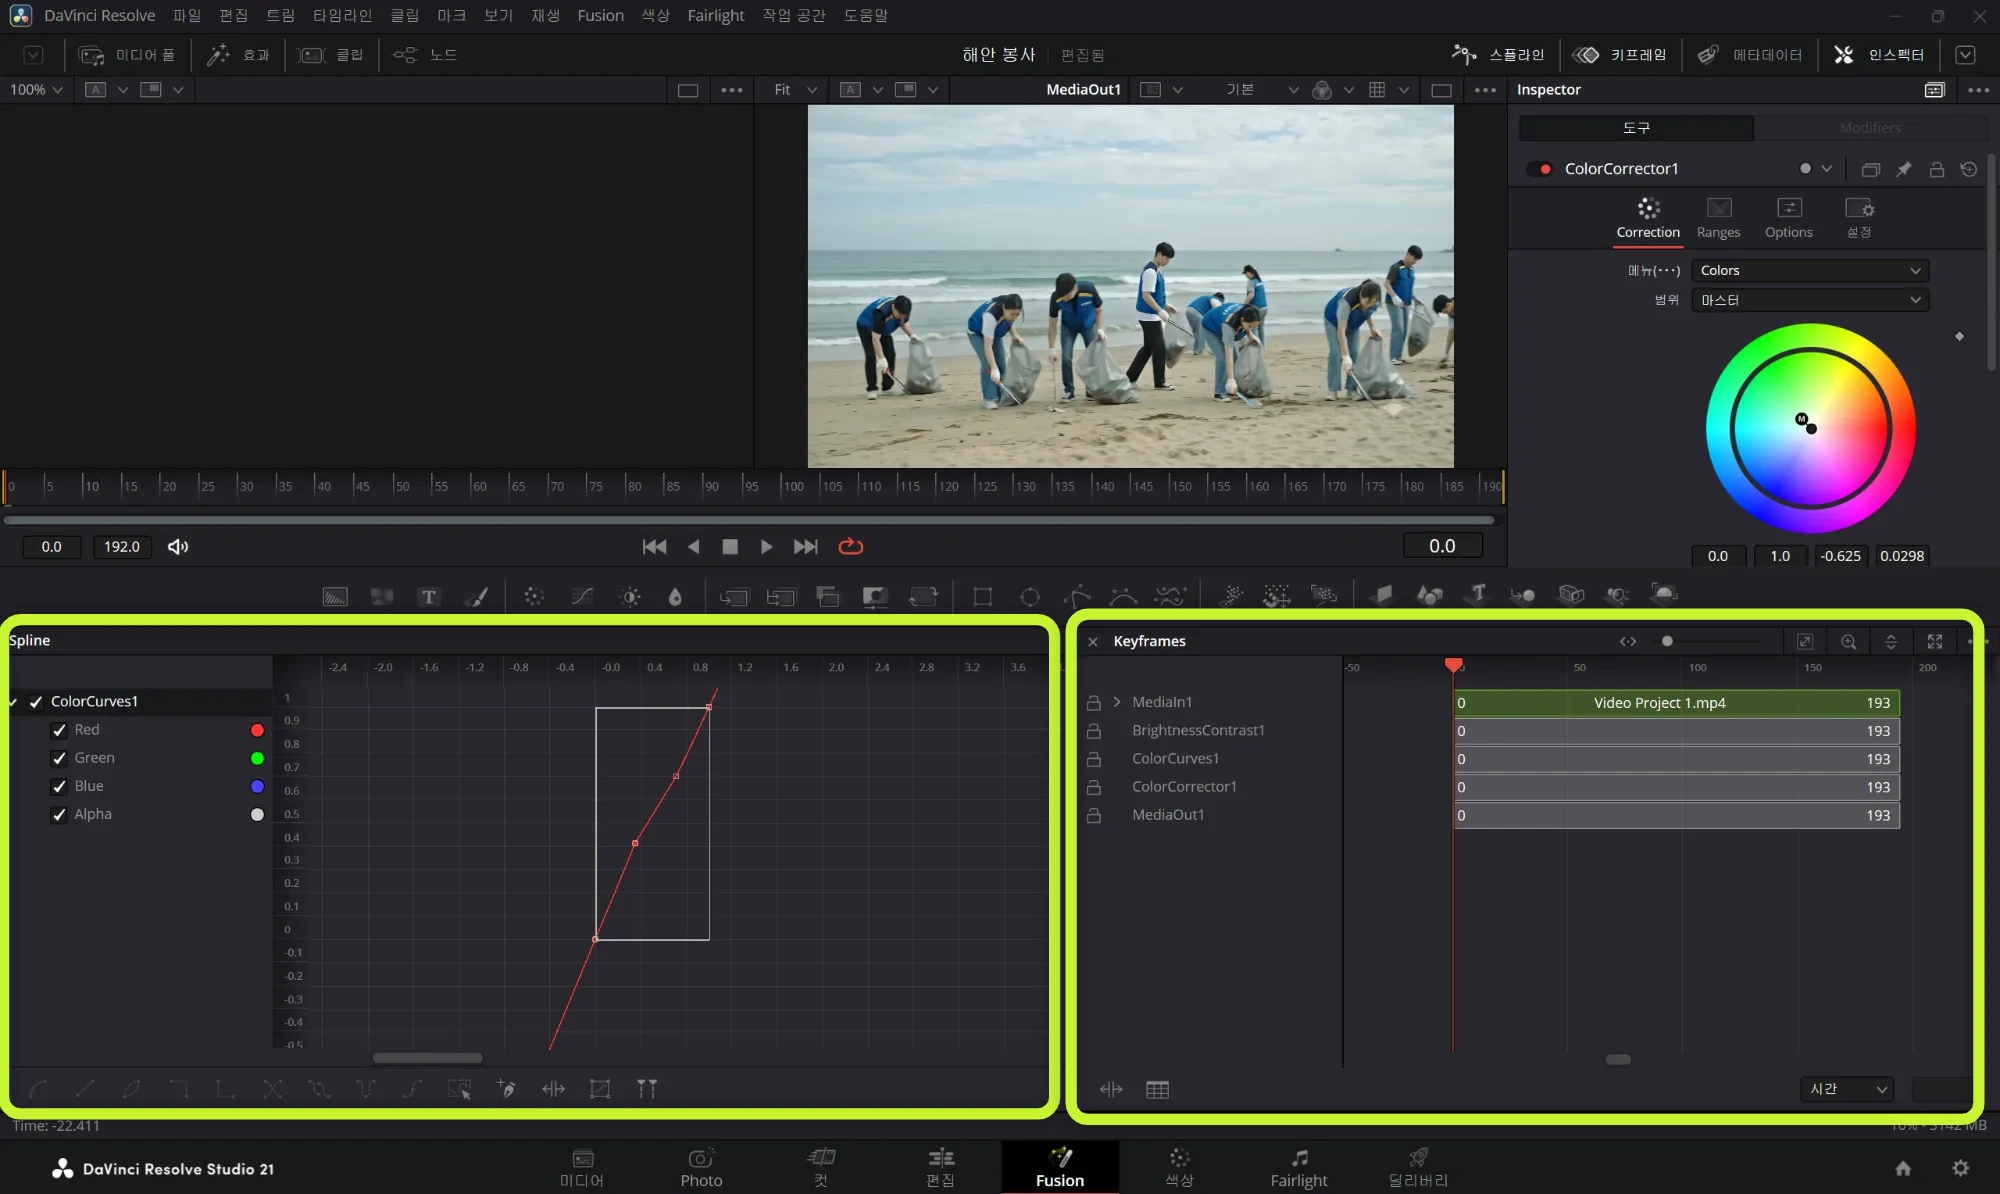
Task: Pin the ColorCorrector1 inspector
Action: tap(1904, 169)
